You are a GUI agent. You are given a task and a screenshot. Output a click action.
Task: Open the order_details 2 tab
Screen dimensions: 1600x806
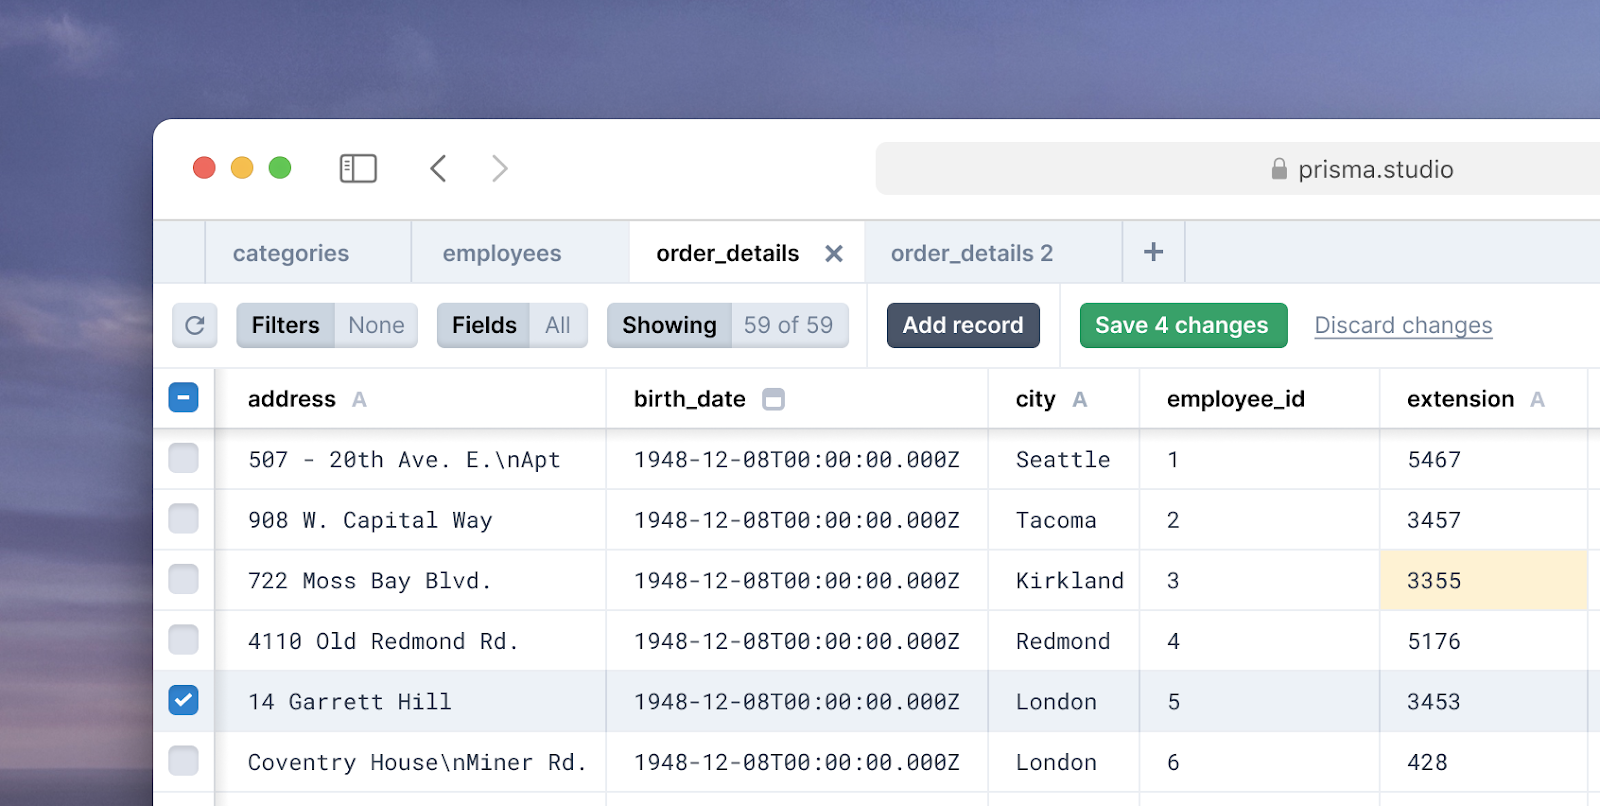[971, 254]
